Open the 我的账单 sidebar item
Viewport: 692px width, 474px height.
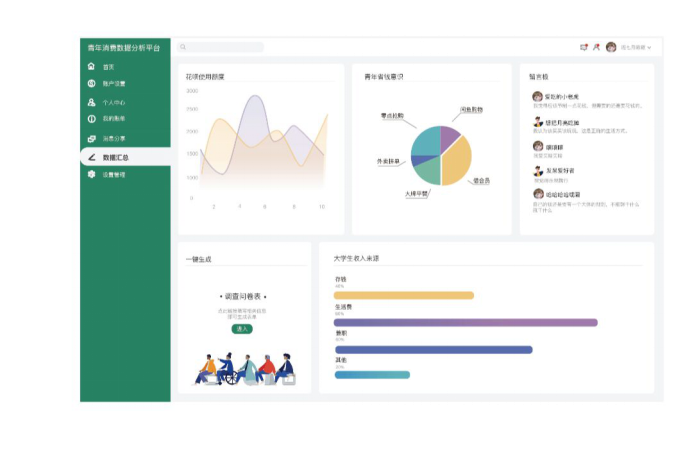(114, 119)
